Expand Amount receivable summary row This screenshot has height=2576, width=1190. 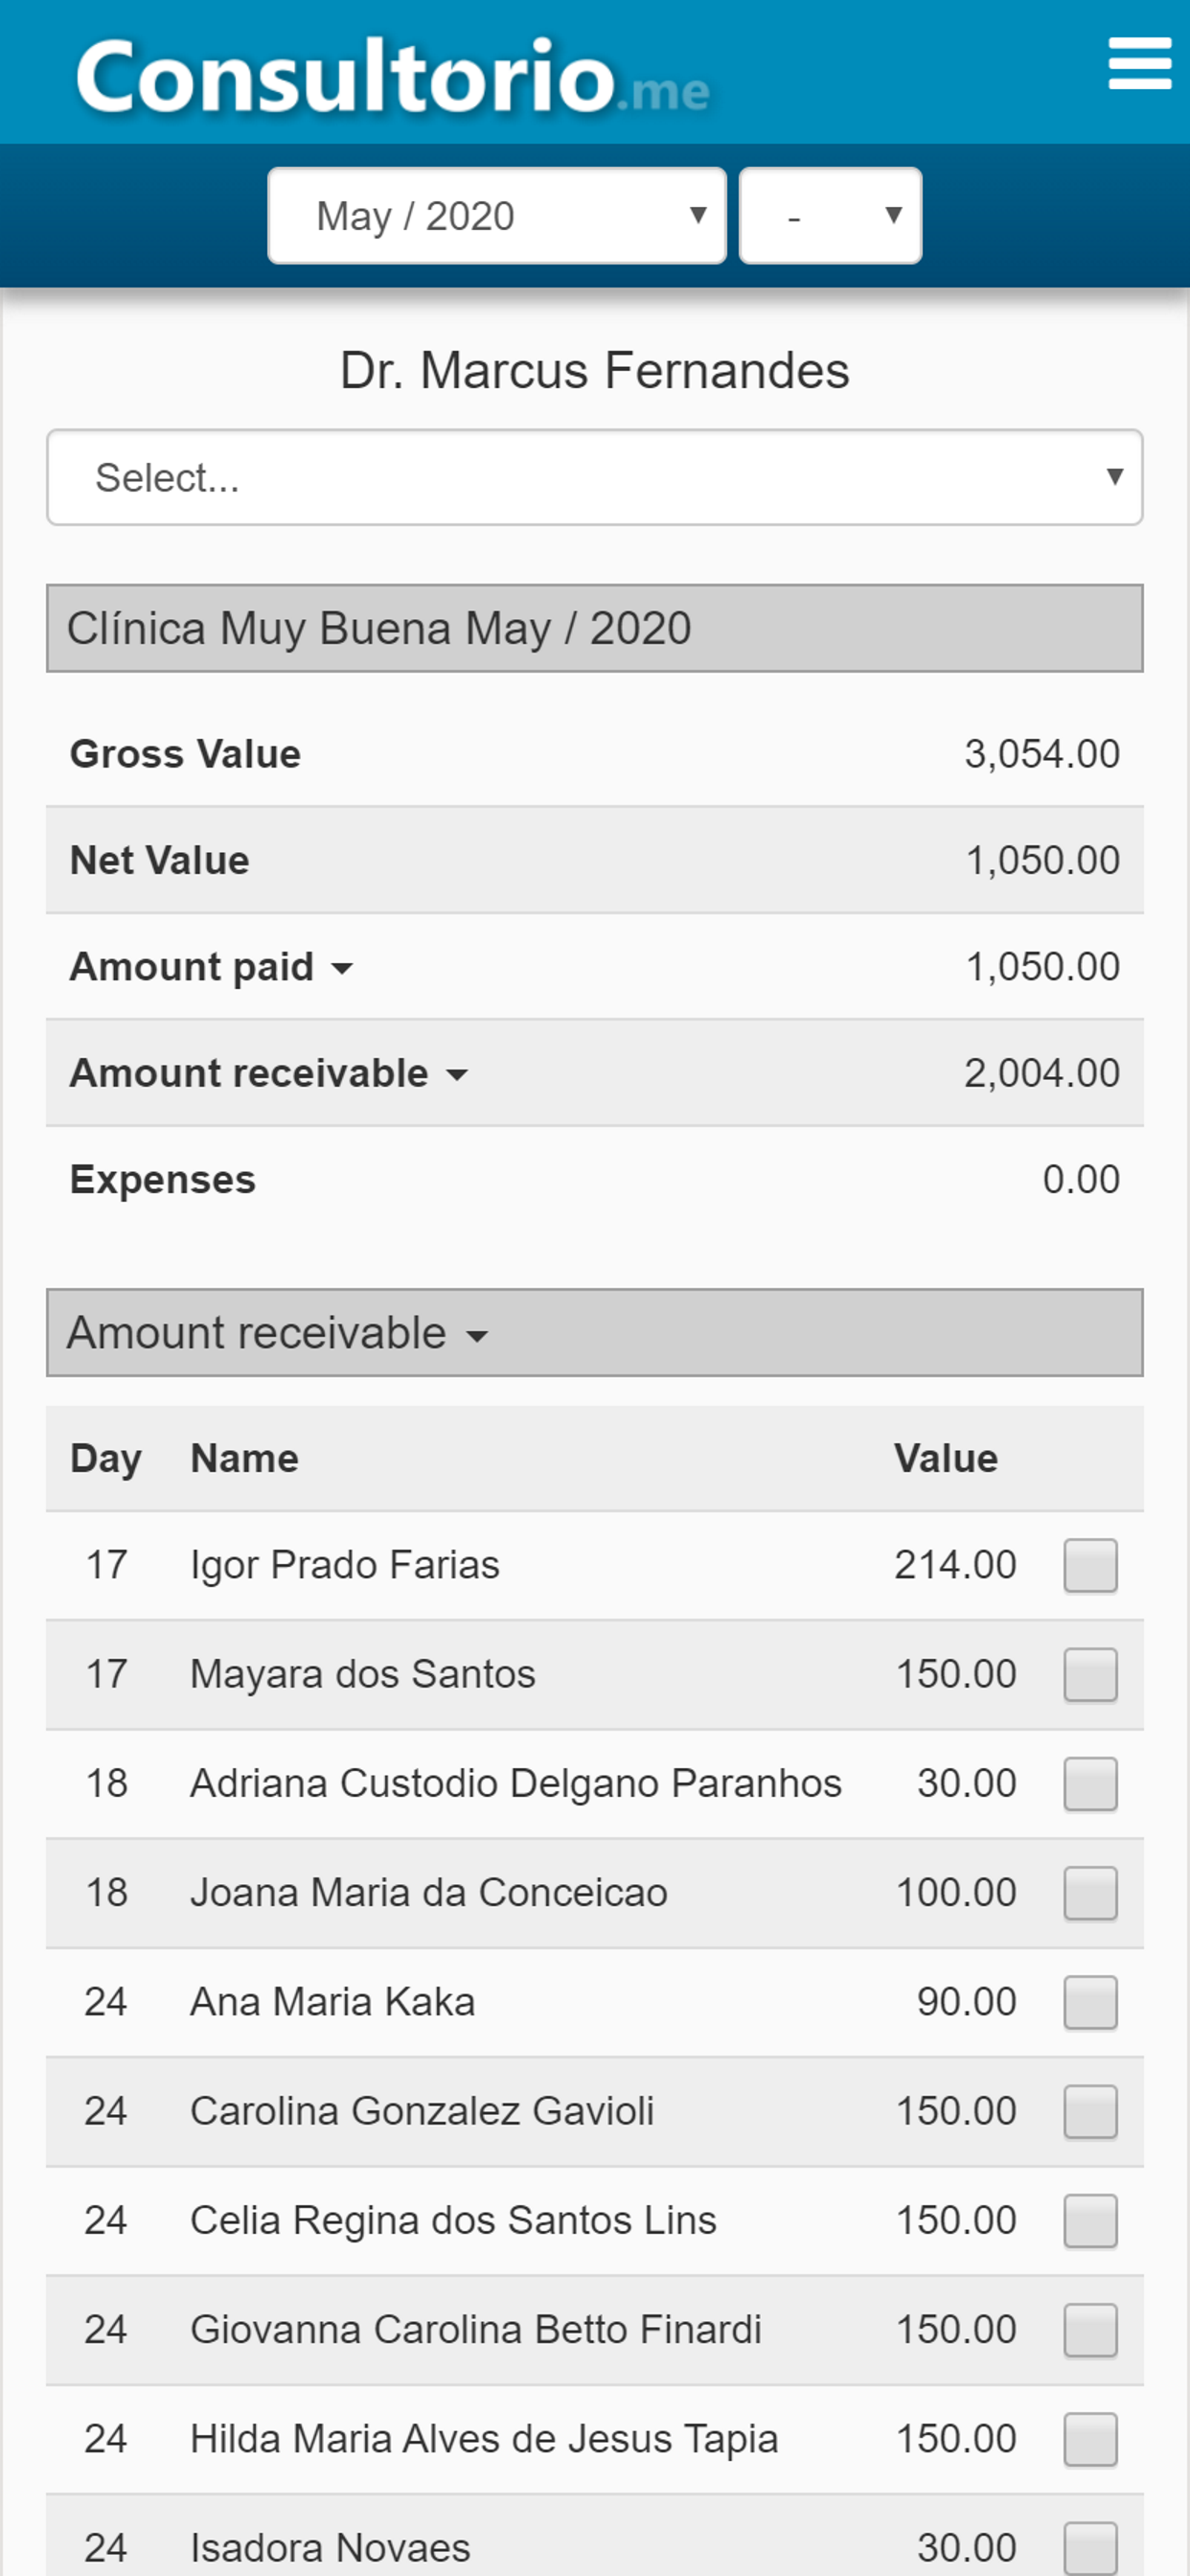tap(457, 1075)
